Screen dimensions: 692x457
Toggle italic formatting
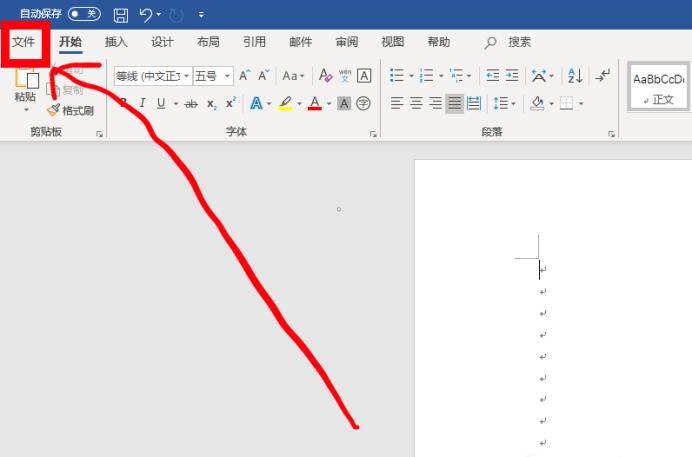[x=142, y=103]
